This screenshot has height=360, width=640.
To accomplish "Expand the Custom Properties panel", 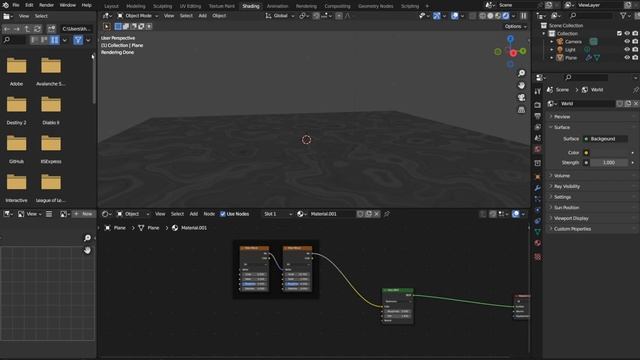I will (x=592, y=229).
